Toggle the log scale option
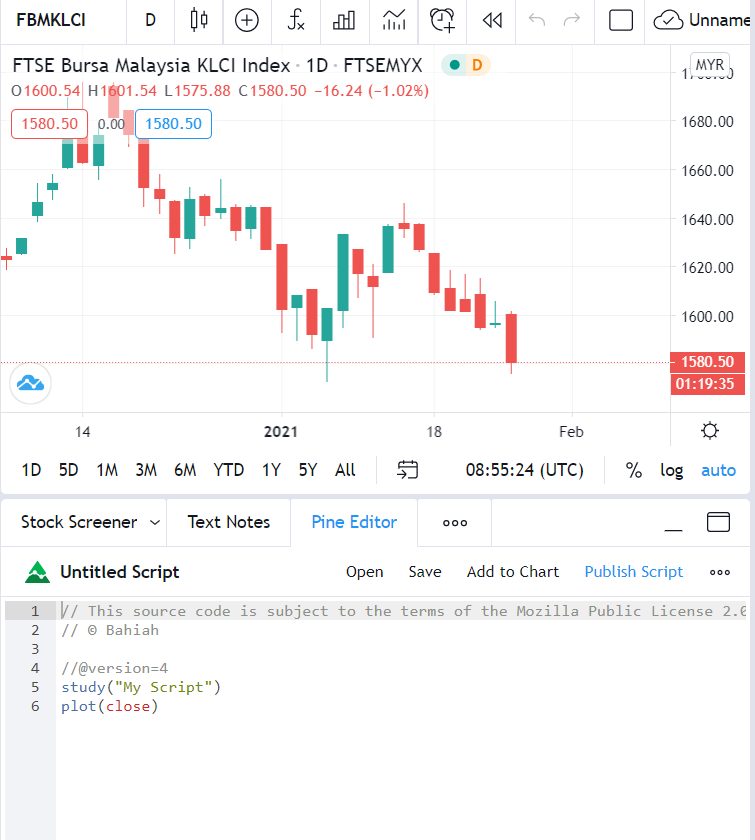Viewport: 755px width, 840px height. tap(671, 470)
